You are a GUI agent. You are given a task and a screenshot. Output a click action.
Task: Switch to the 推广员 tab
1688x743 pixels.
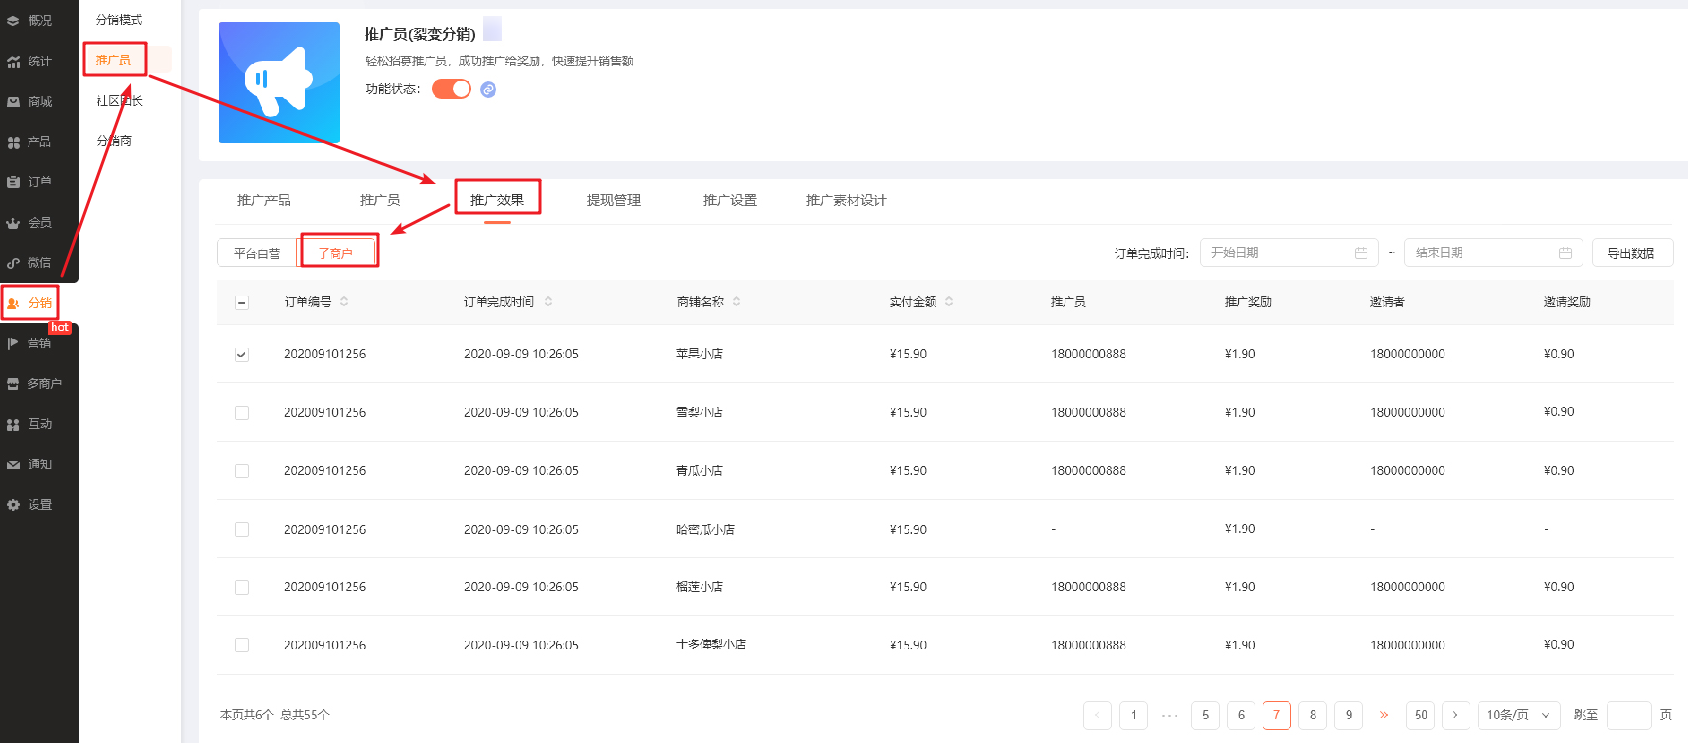coord(380,200)
